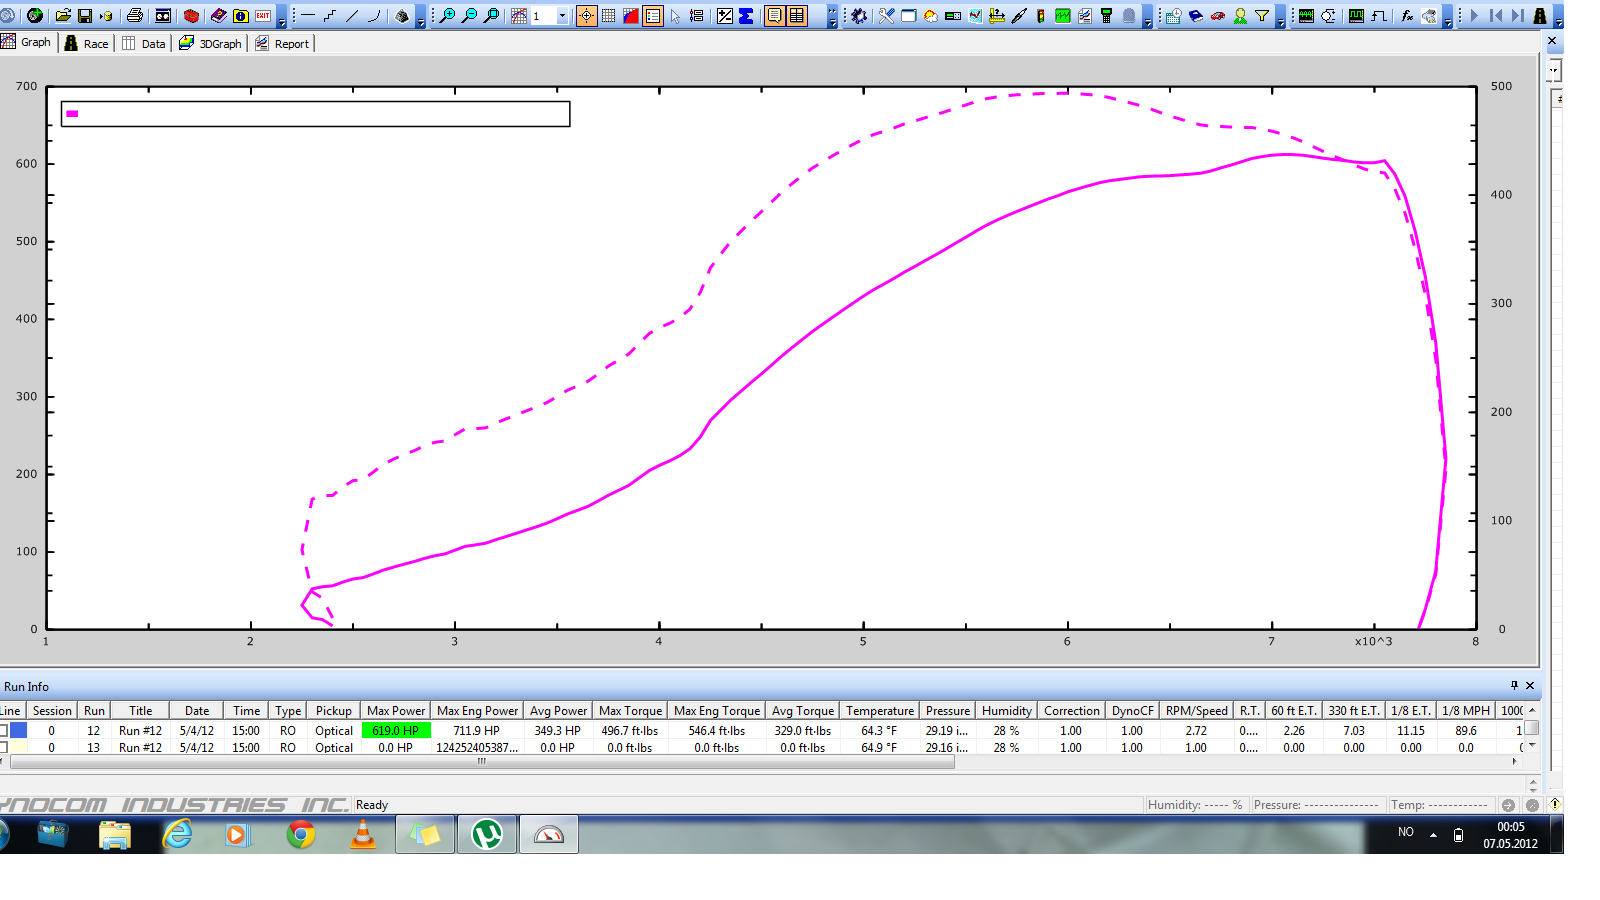Screen dimensions: 1600x900
Task: Launch Google Chrome from the taskbar
Action: pos(300,833)
